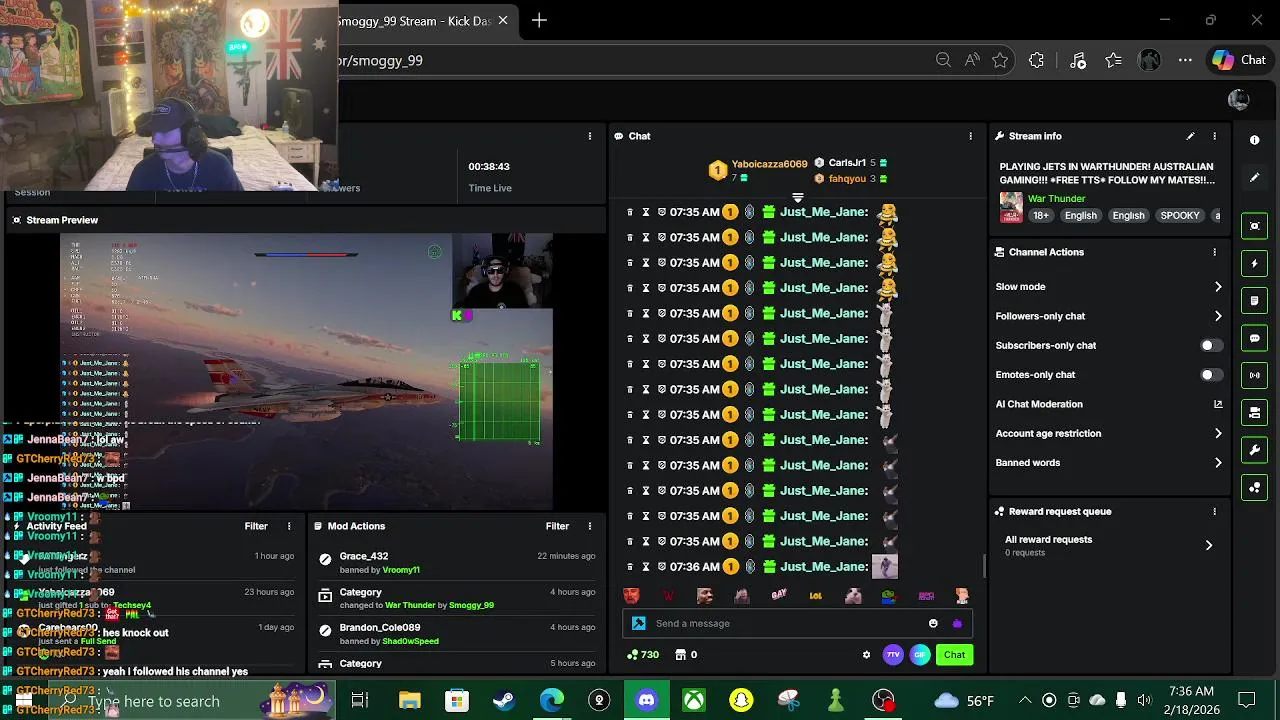Click the War Thunder category link in Stream info
This screenshot has width=1280, height=720.
pos(1056,198)
